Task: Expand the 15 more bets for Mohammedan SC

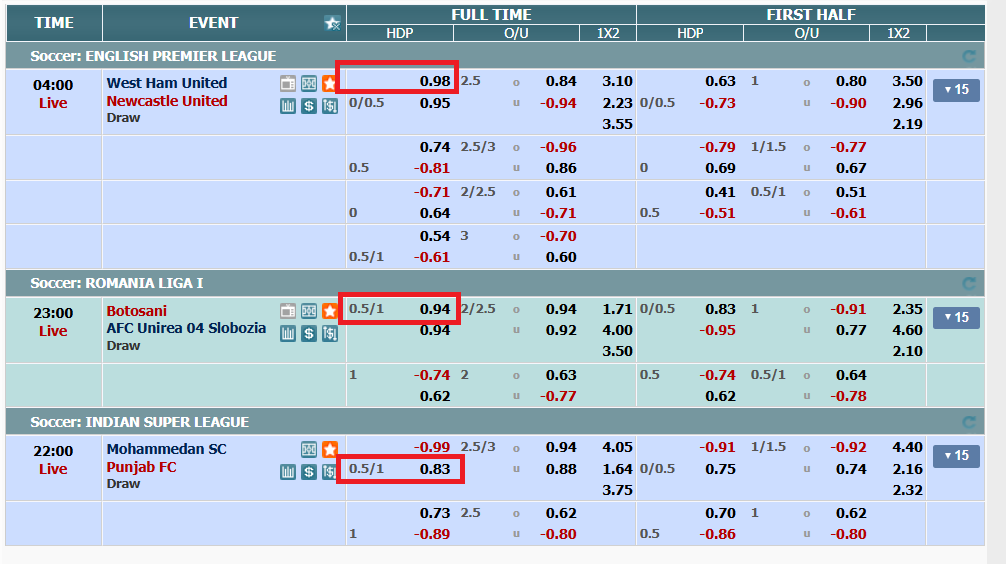Action: pos(956,456)
